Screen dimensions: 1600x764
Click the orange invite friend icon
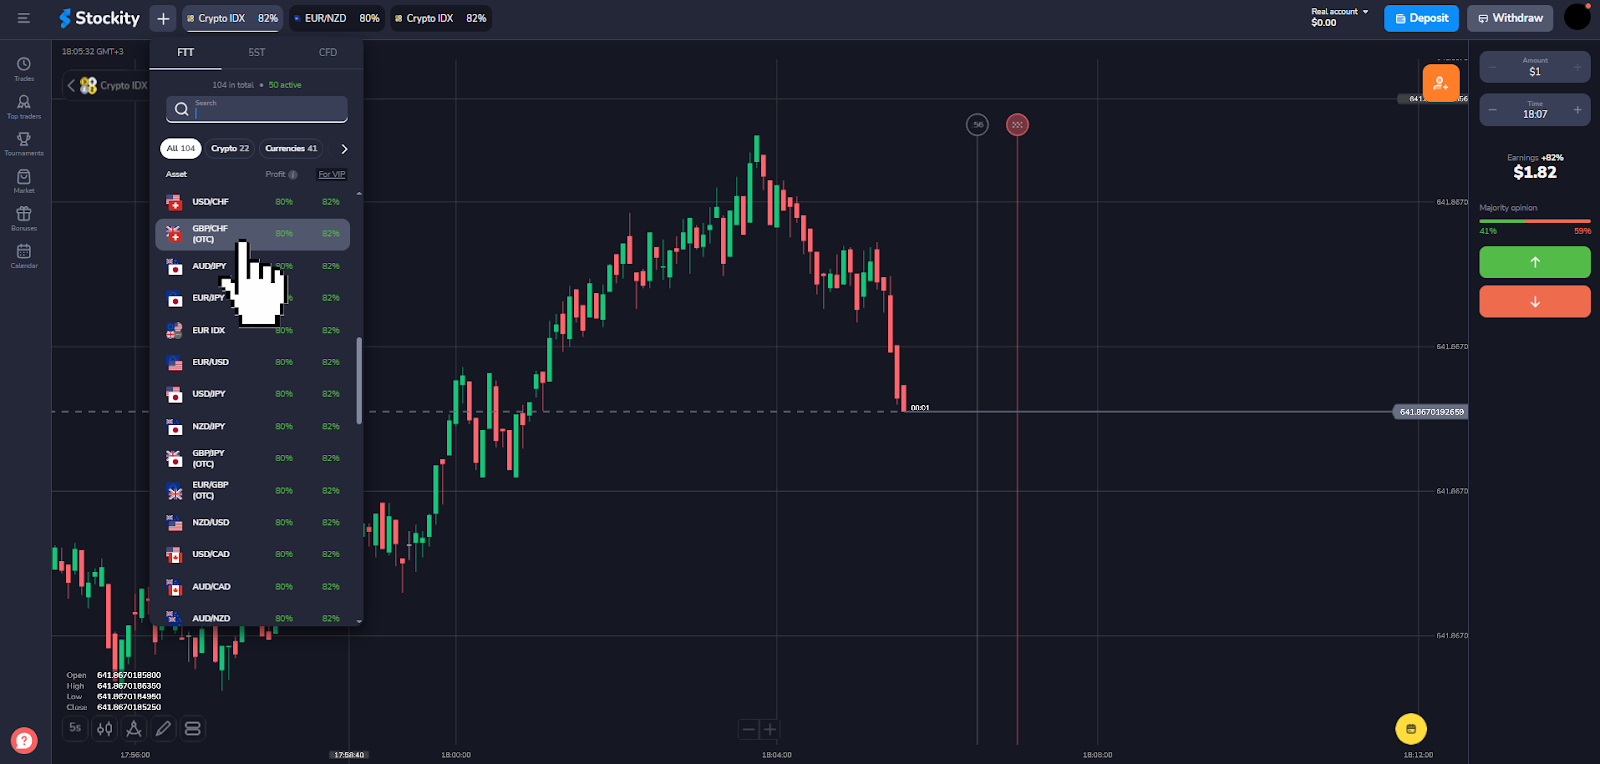[x=1441, y=83]
